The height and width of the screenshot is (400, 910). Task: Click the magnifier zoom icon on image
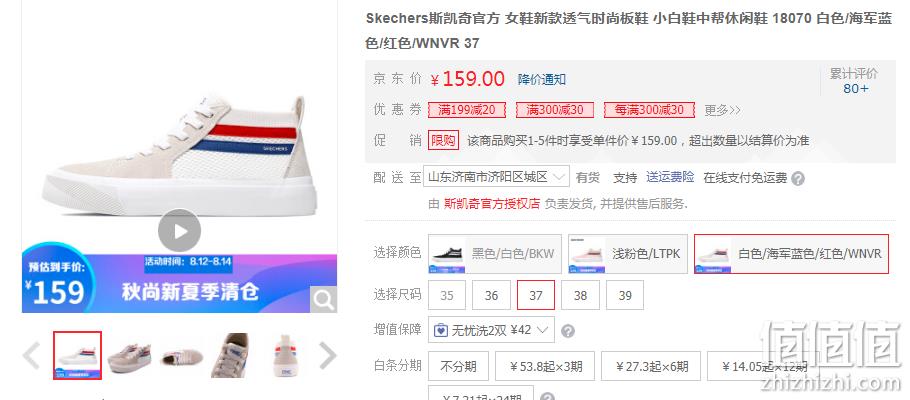tap(323, 300)
